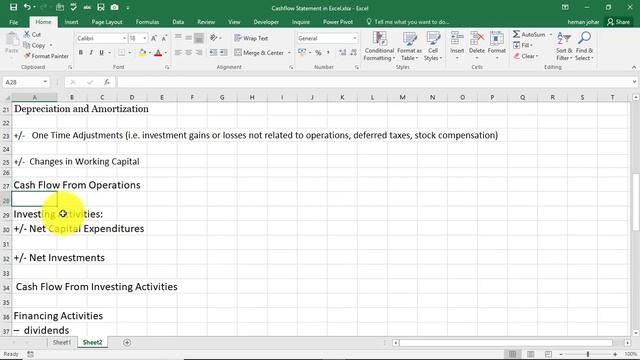Open Sort & Filter
Viewport: 640px width, 360px height.
pos(564,47)
